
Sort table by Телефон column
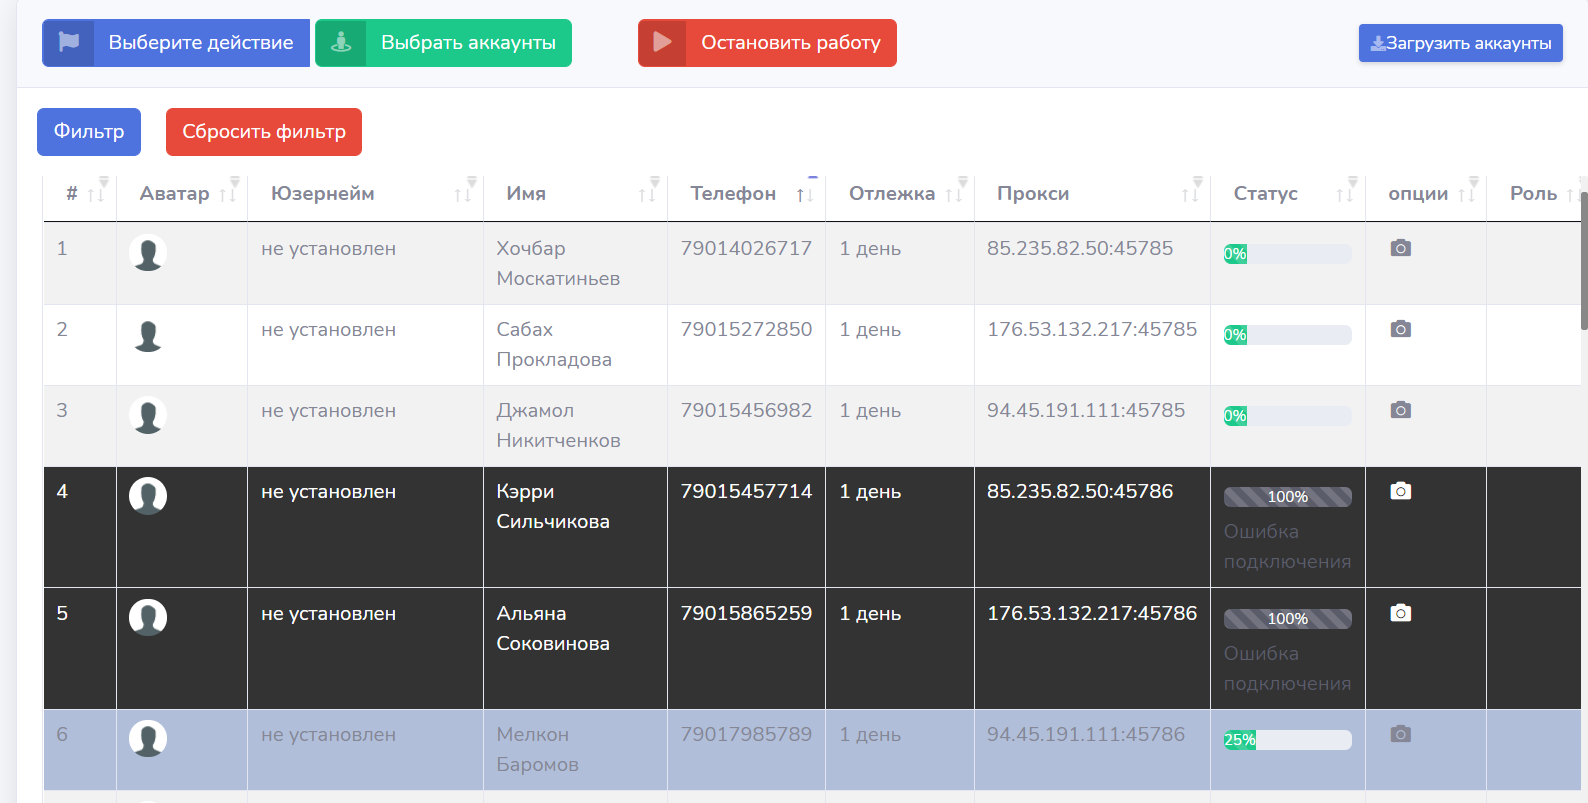click(733, 194)
